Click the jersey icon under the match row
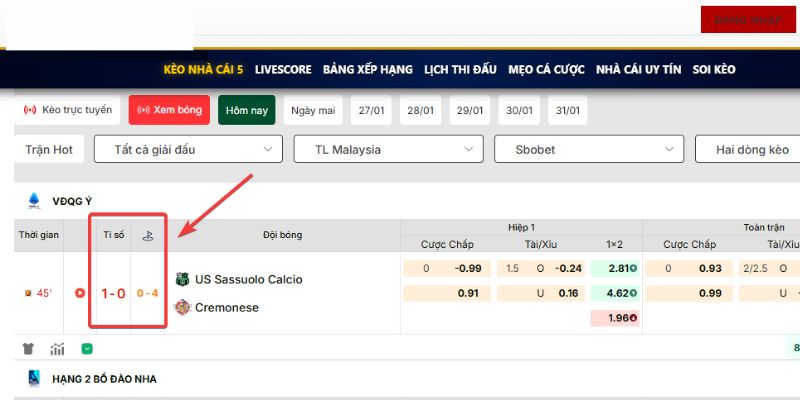Screen dimensions: 800x400 click(29, 349)
